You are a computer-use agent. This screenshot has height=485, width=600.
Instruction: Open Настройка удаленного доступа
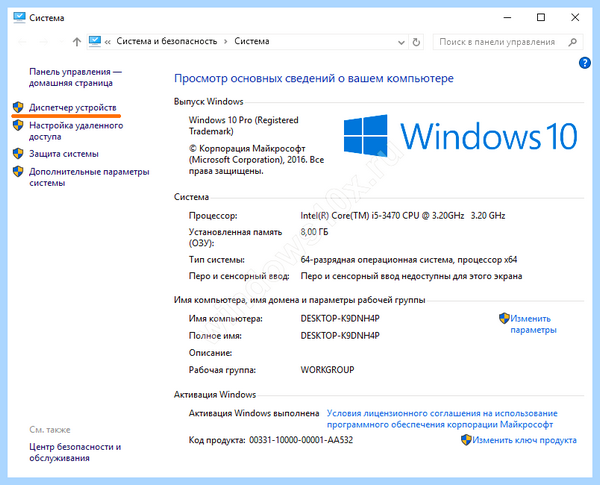click(76, 131)
